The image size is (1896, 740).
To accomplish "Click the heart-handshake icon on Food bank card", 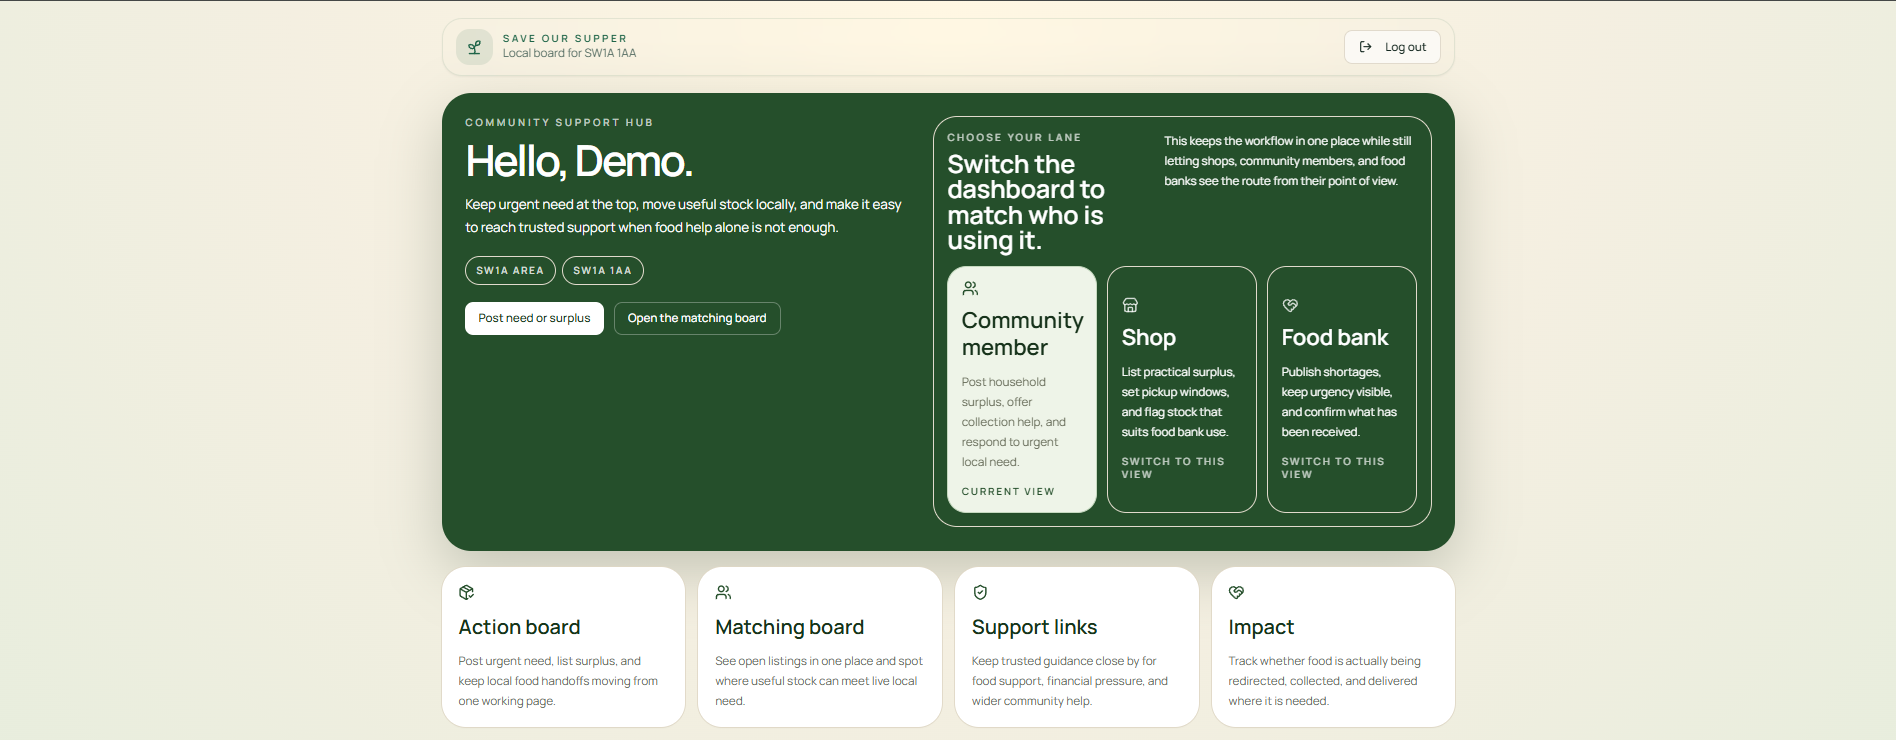I will click(x=1290, y=305).
